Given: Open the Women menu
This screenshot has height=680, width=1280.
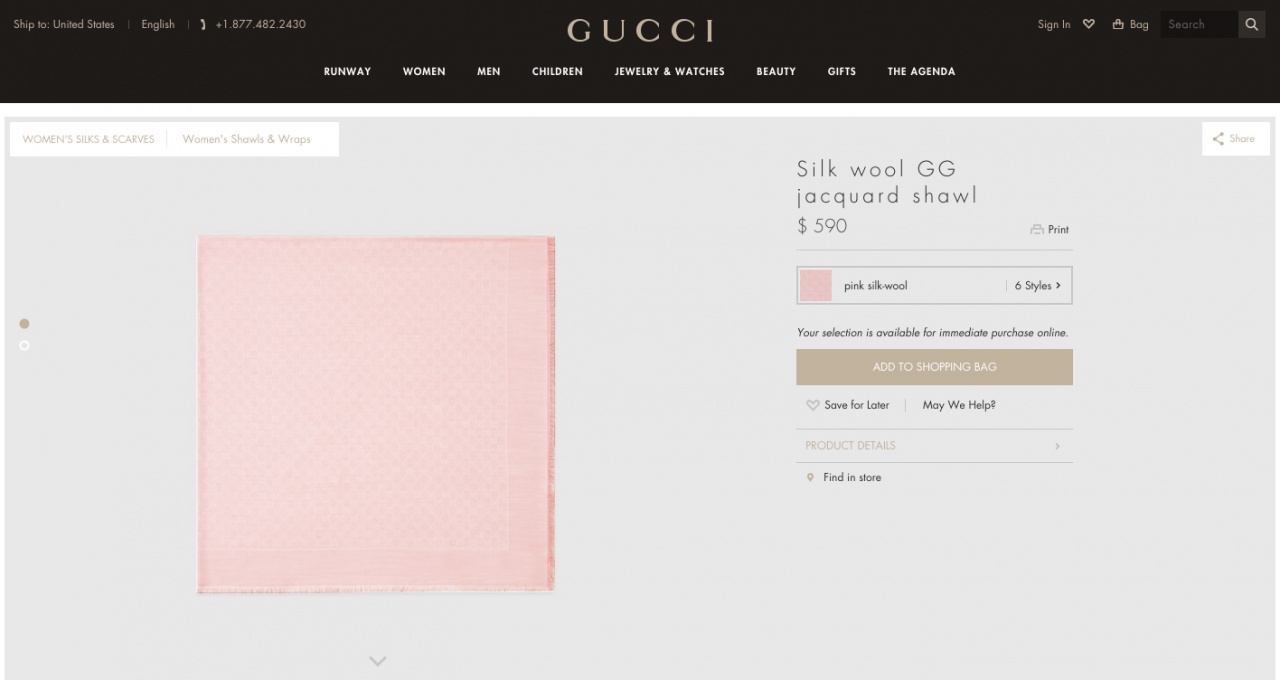Looking at the screenshot, I should click(424, 72).
